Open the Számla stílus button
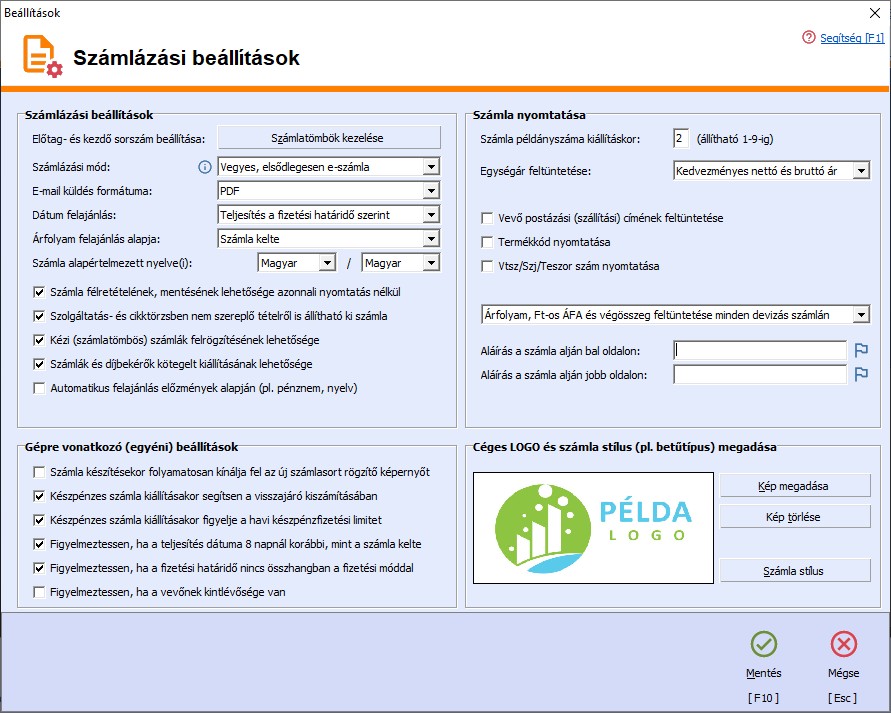The width and height of the screenshot is (891, 713). point(794,571)
